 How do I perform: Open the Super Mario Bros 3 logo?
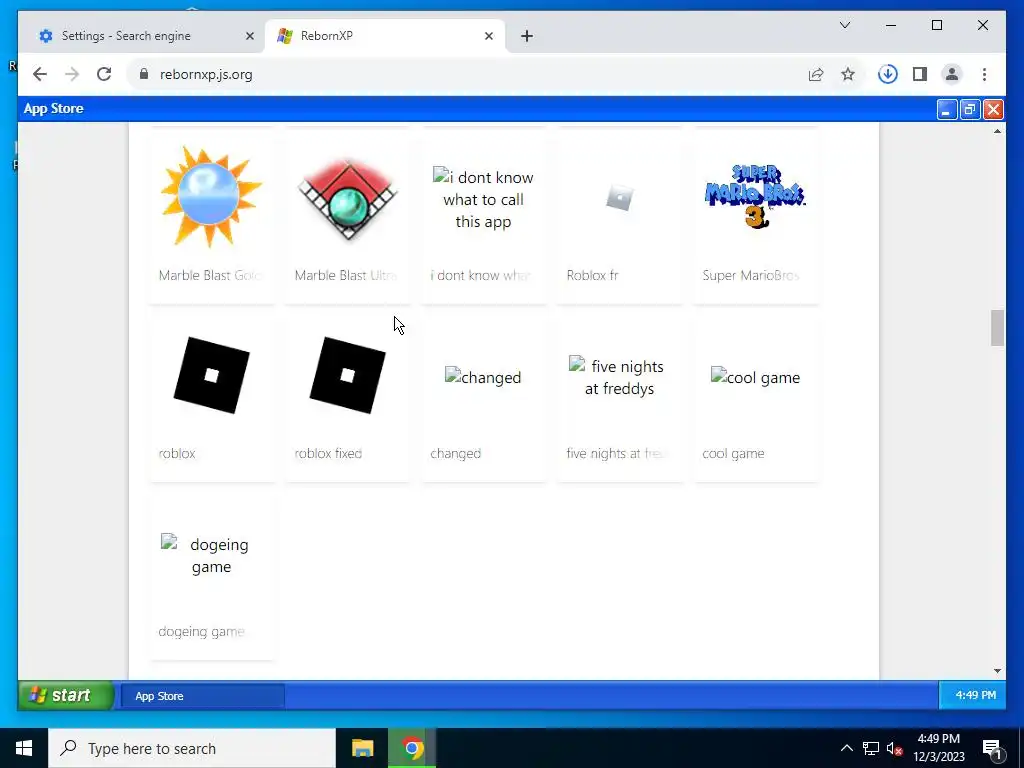(755, 197)
